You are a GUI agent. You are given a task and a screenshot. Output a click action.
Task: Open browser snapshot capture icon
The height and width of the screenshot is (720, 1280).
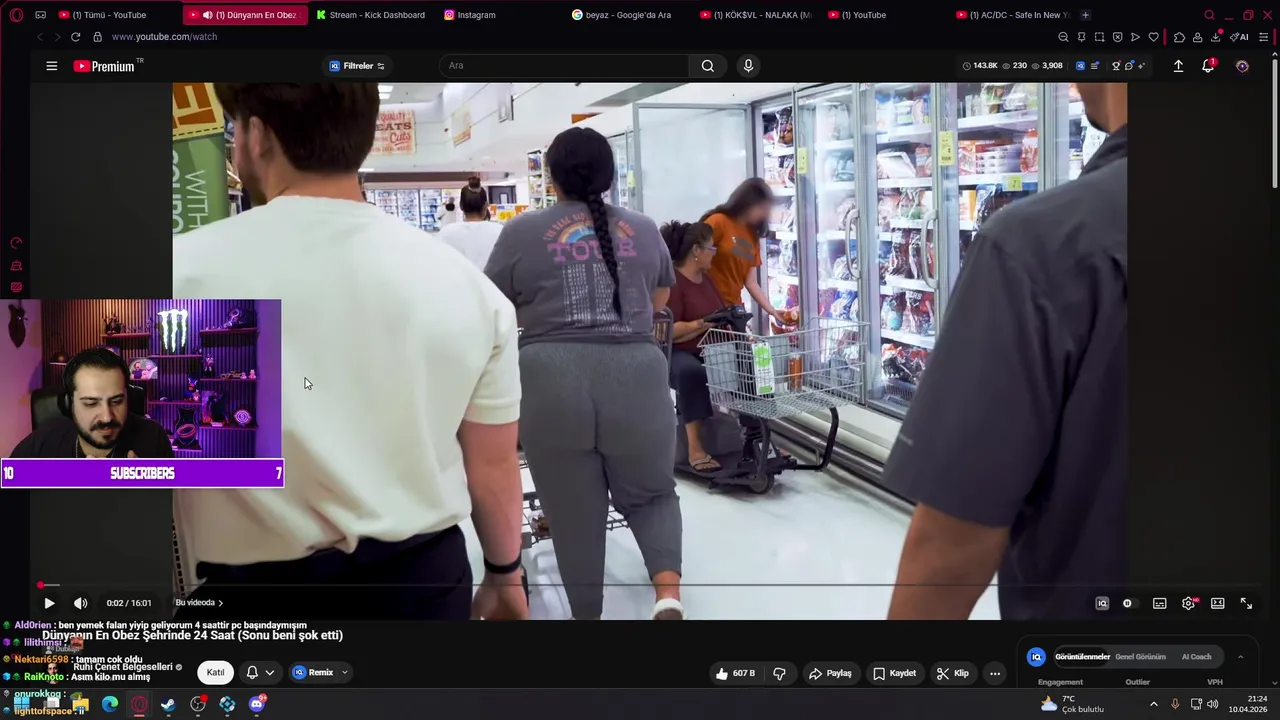[1099, 37]
